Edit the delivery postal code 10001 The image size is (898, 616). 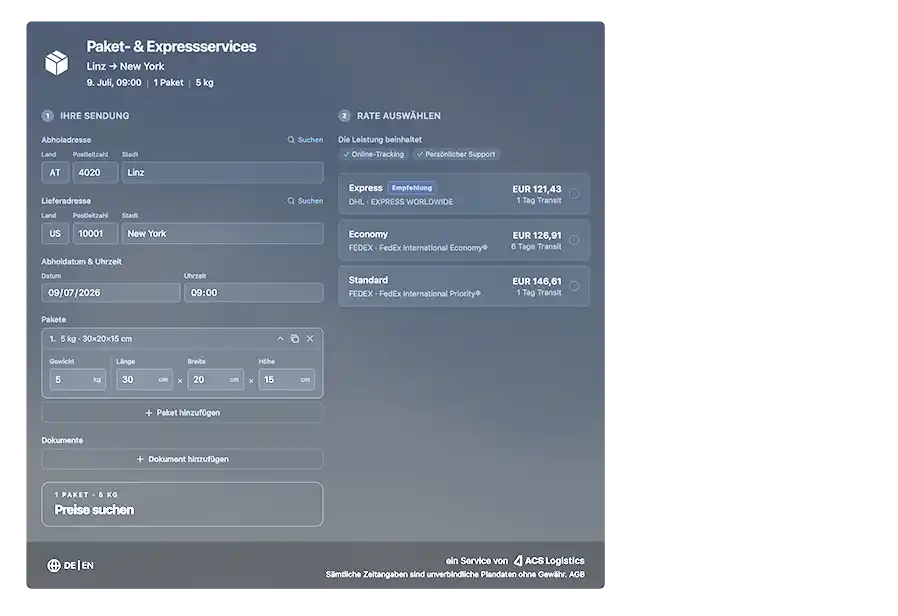pos(95,234)
